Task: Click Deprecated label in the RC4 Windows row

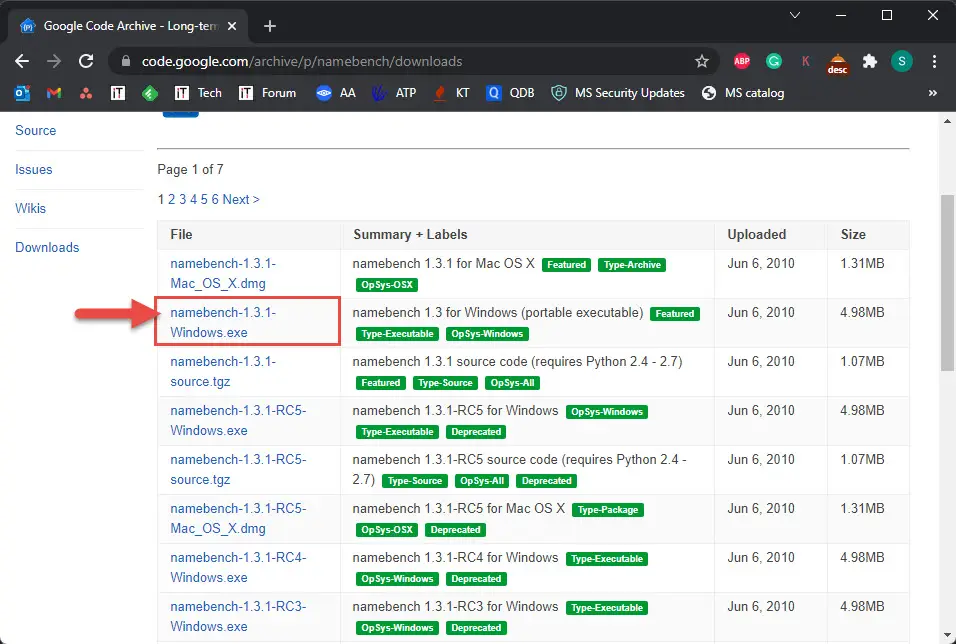Action: [476, 579]
